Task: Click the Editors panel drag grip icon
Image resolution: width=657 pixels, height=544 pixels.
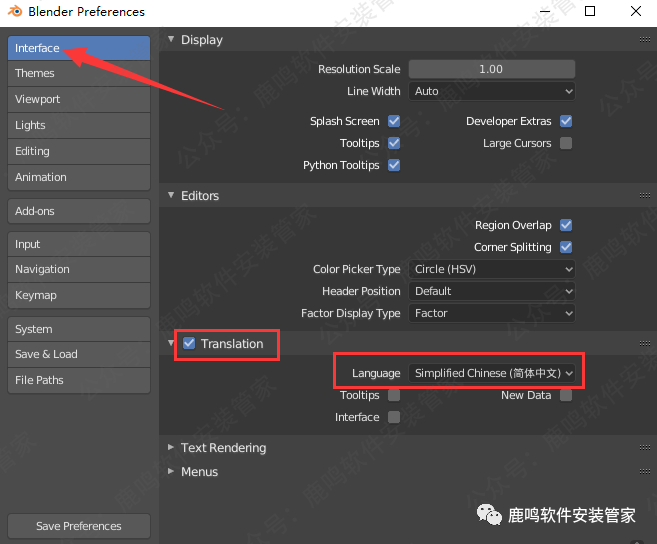Action: click(645, 196)
